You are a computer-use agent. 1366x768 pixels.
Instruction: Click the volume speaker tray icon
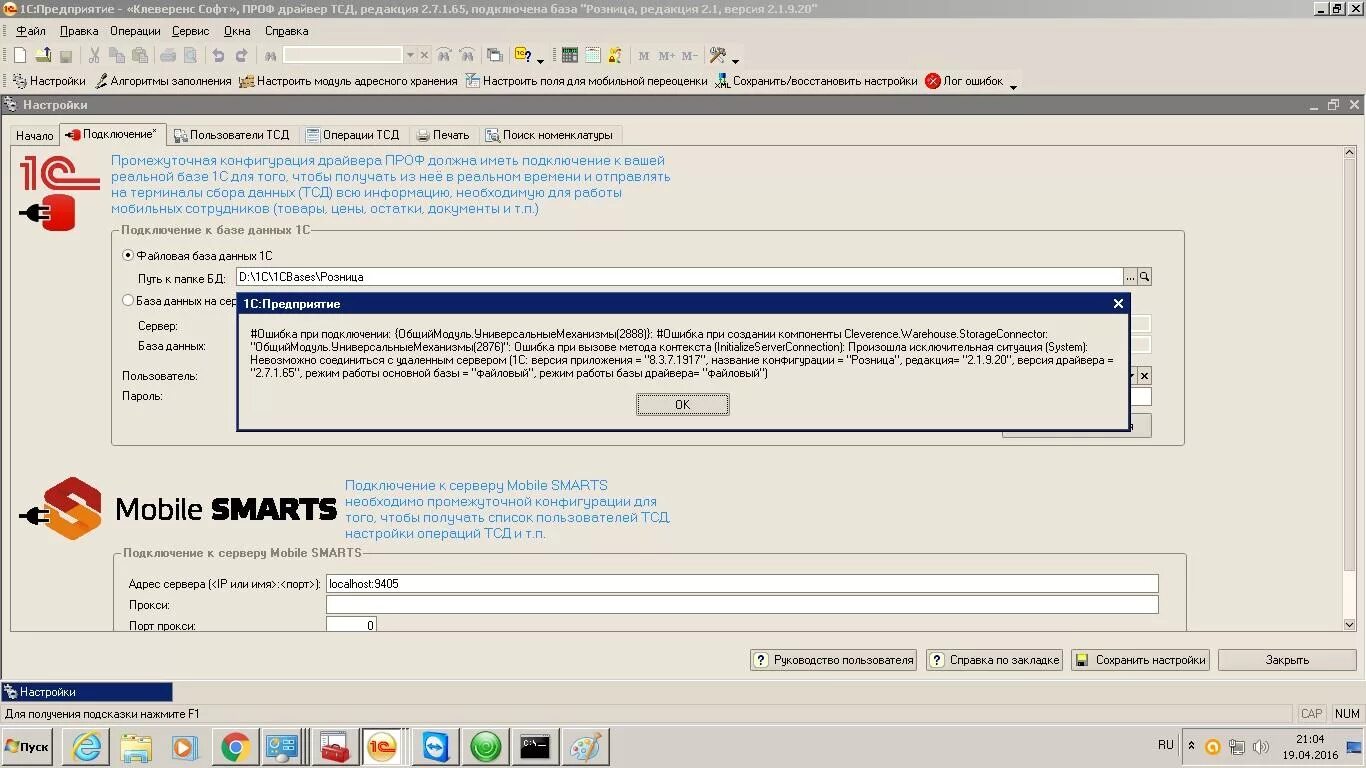click(1260, 747)
